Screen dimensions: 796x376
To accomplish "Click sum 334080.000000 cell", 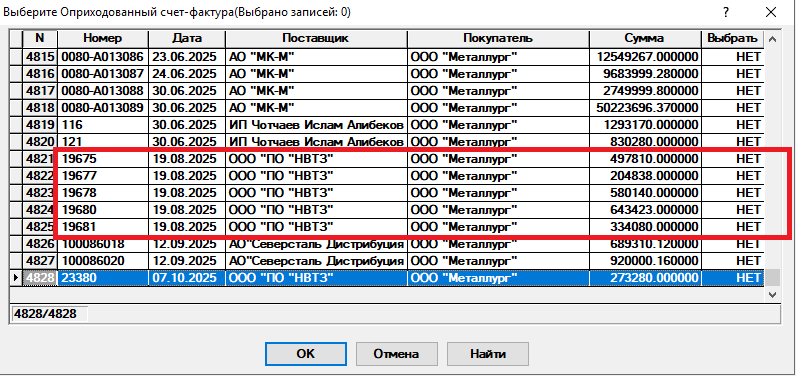I will click(645, 227).
